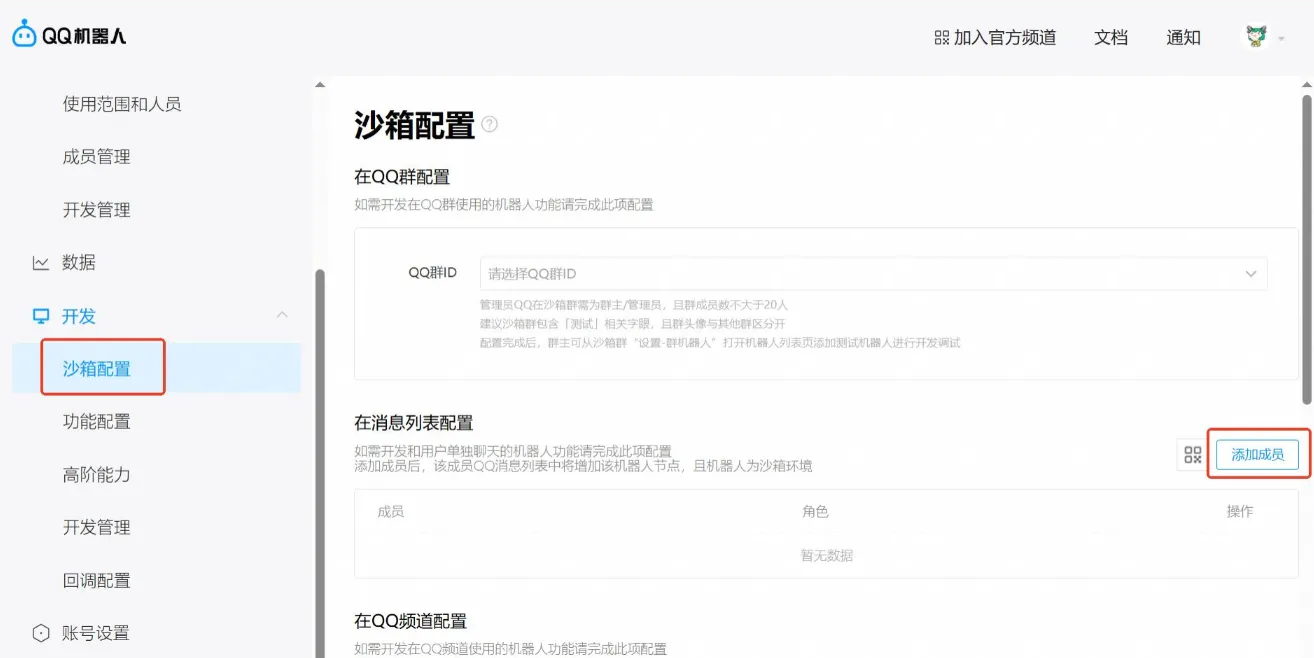Open the QR grid icon beside 加入官方频道
1314x658 pixels.
coord(941,38)
